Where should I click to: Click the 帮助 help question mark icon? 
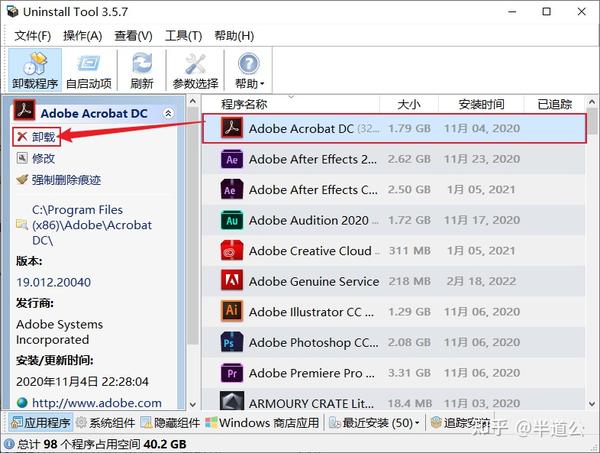pos(249,64)
